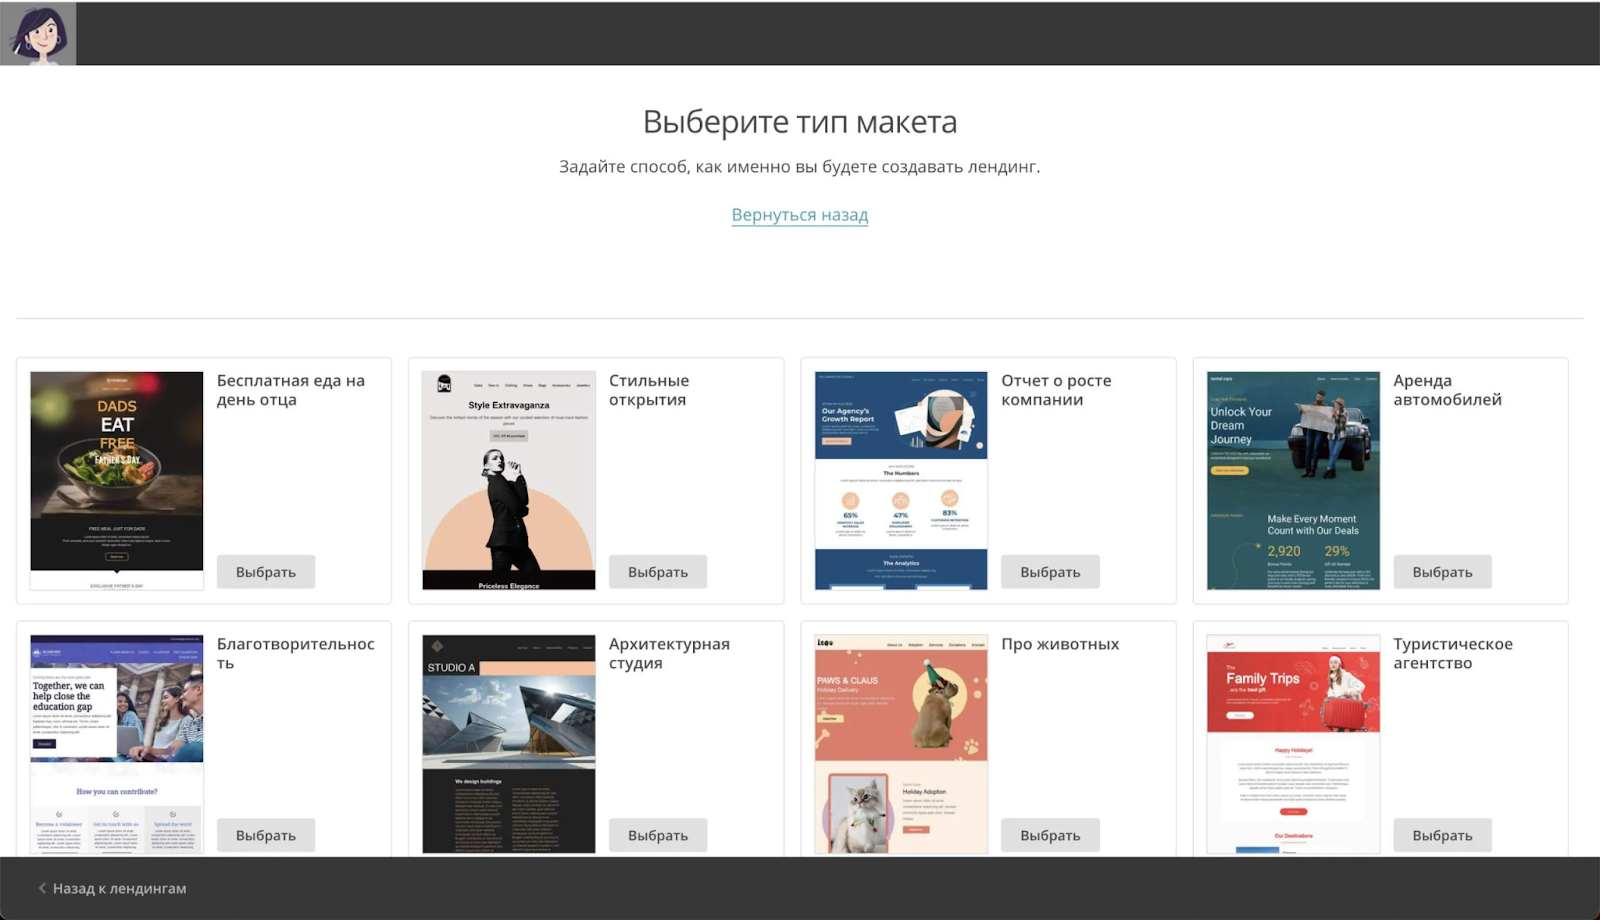Click the subtitle about creating the лендинг
The width and height of the screenshot is (1600, 920).
[800, 167]
